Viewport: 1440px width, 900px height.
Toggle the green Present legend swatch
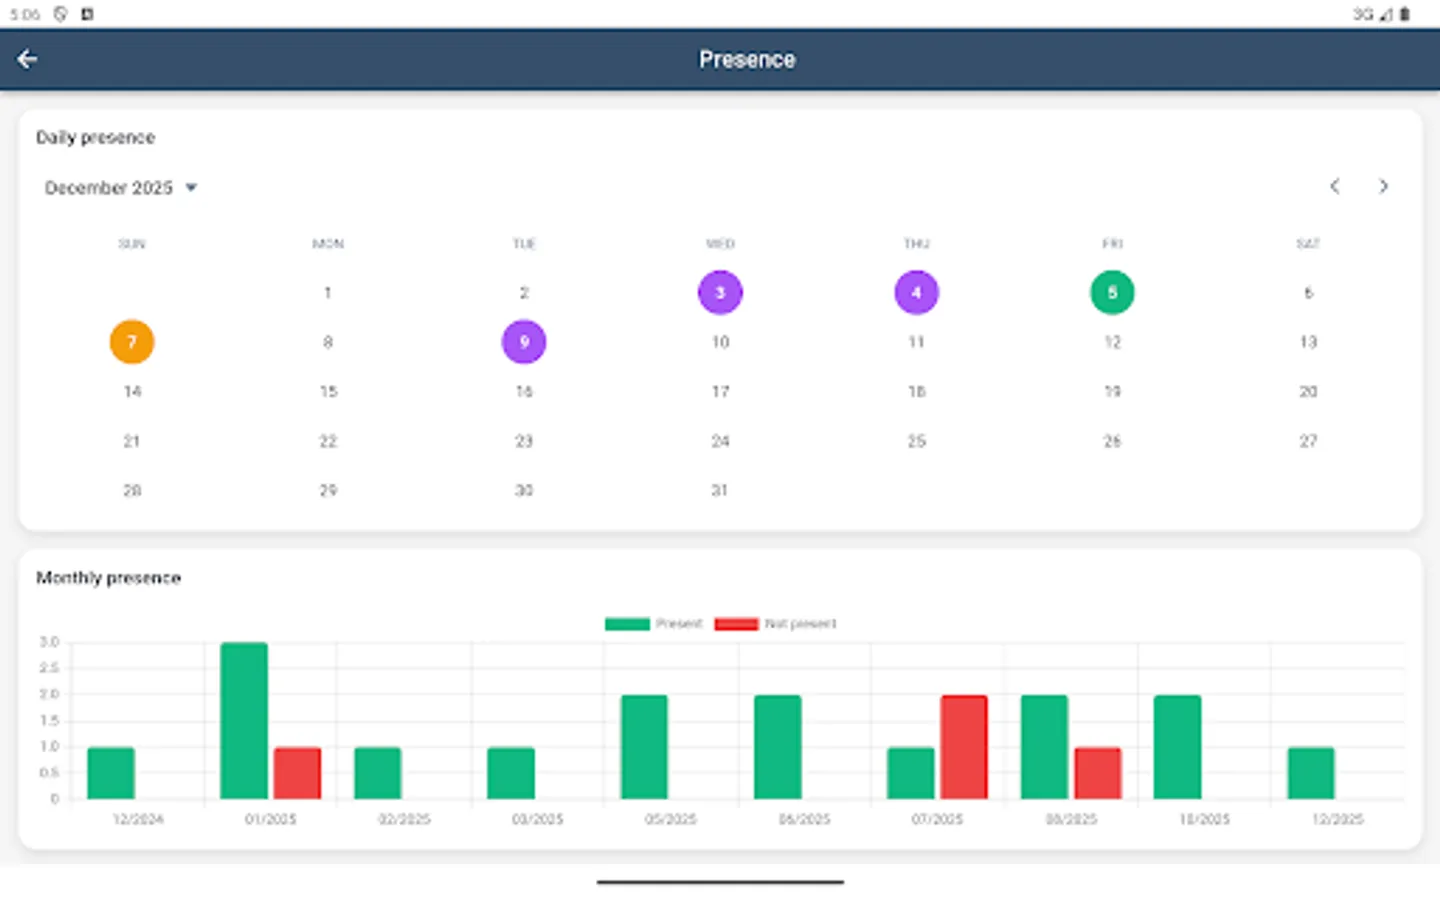click(x=627, y=624)
